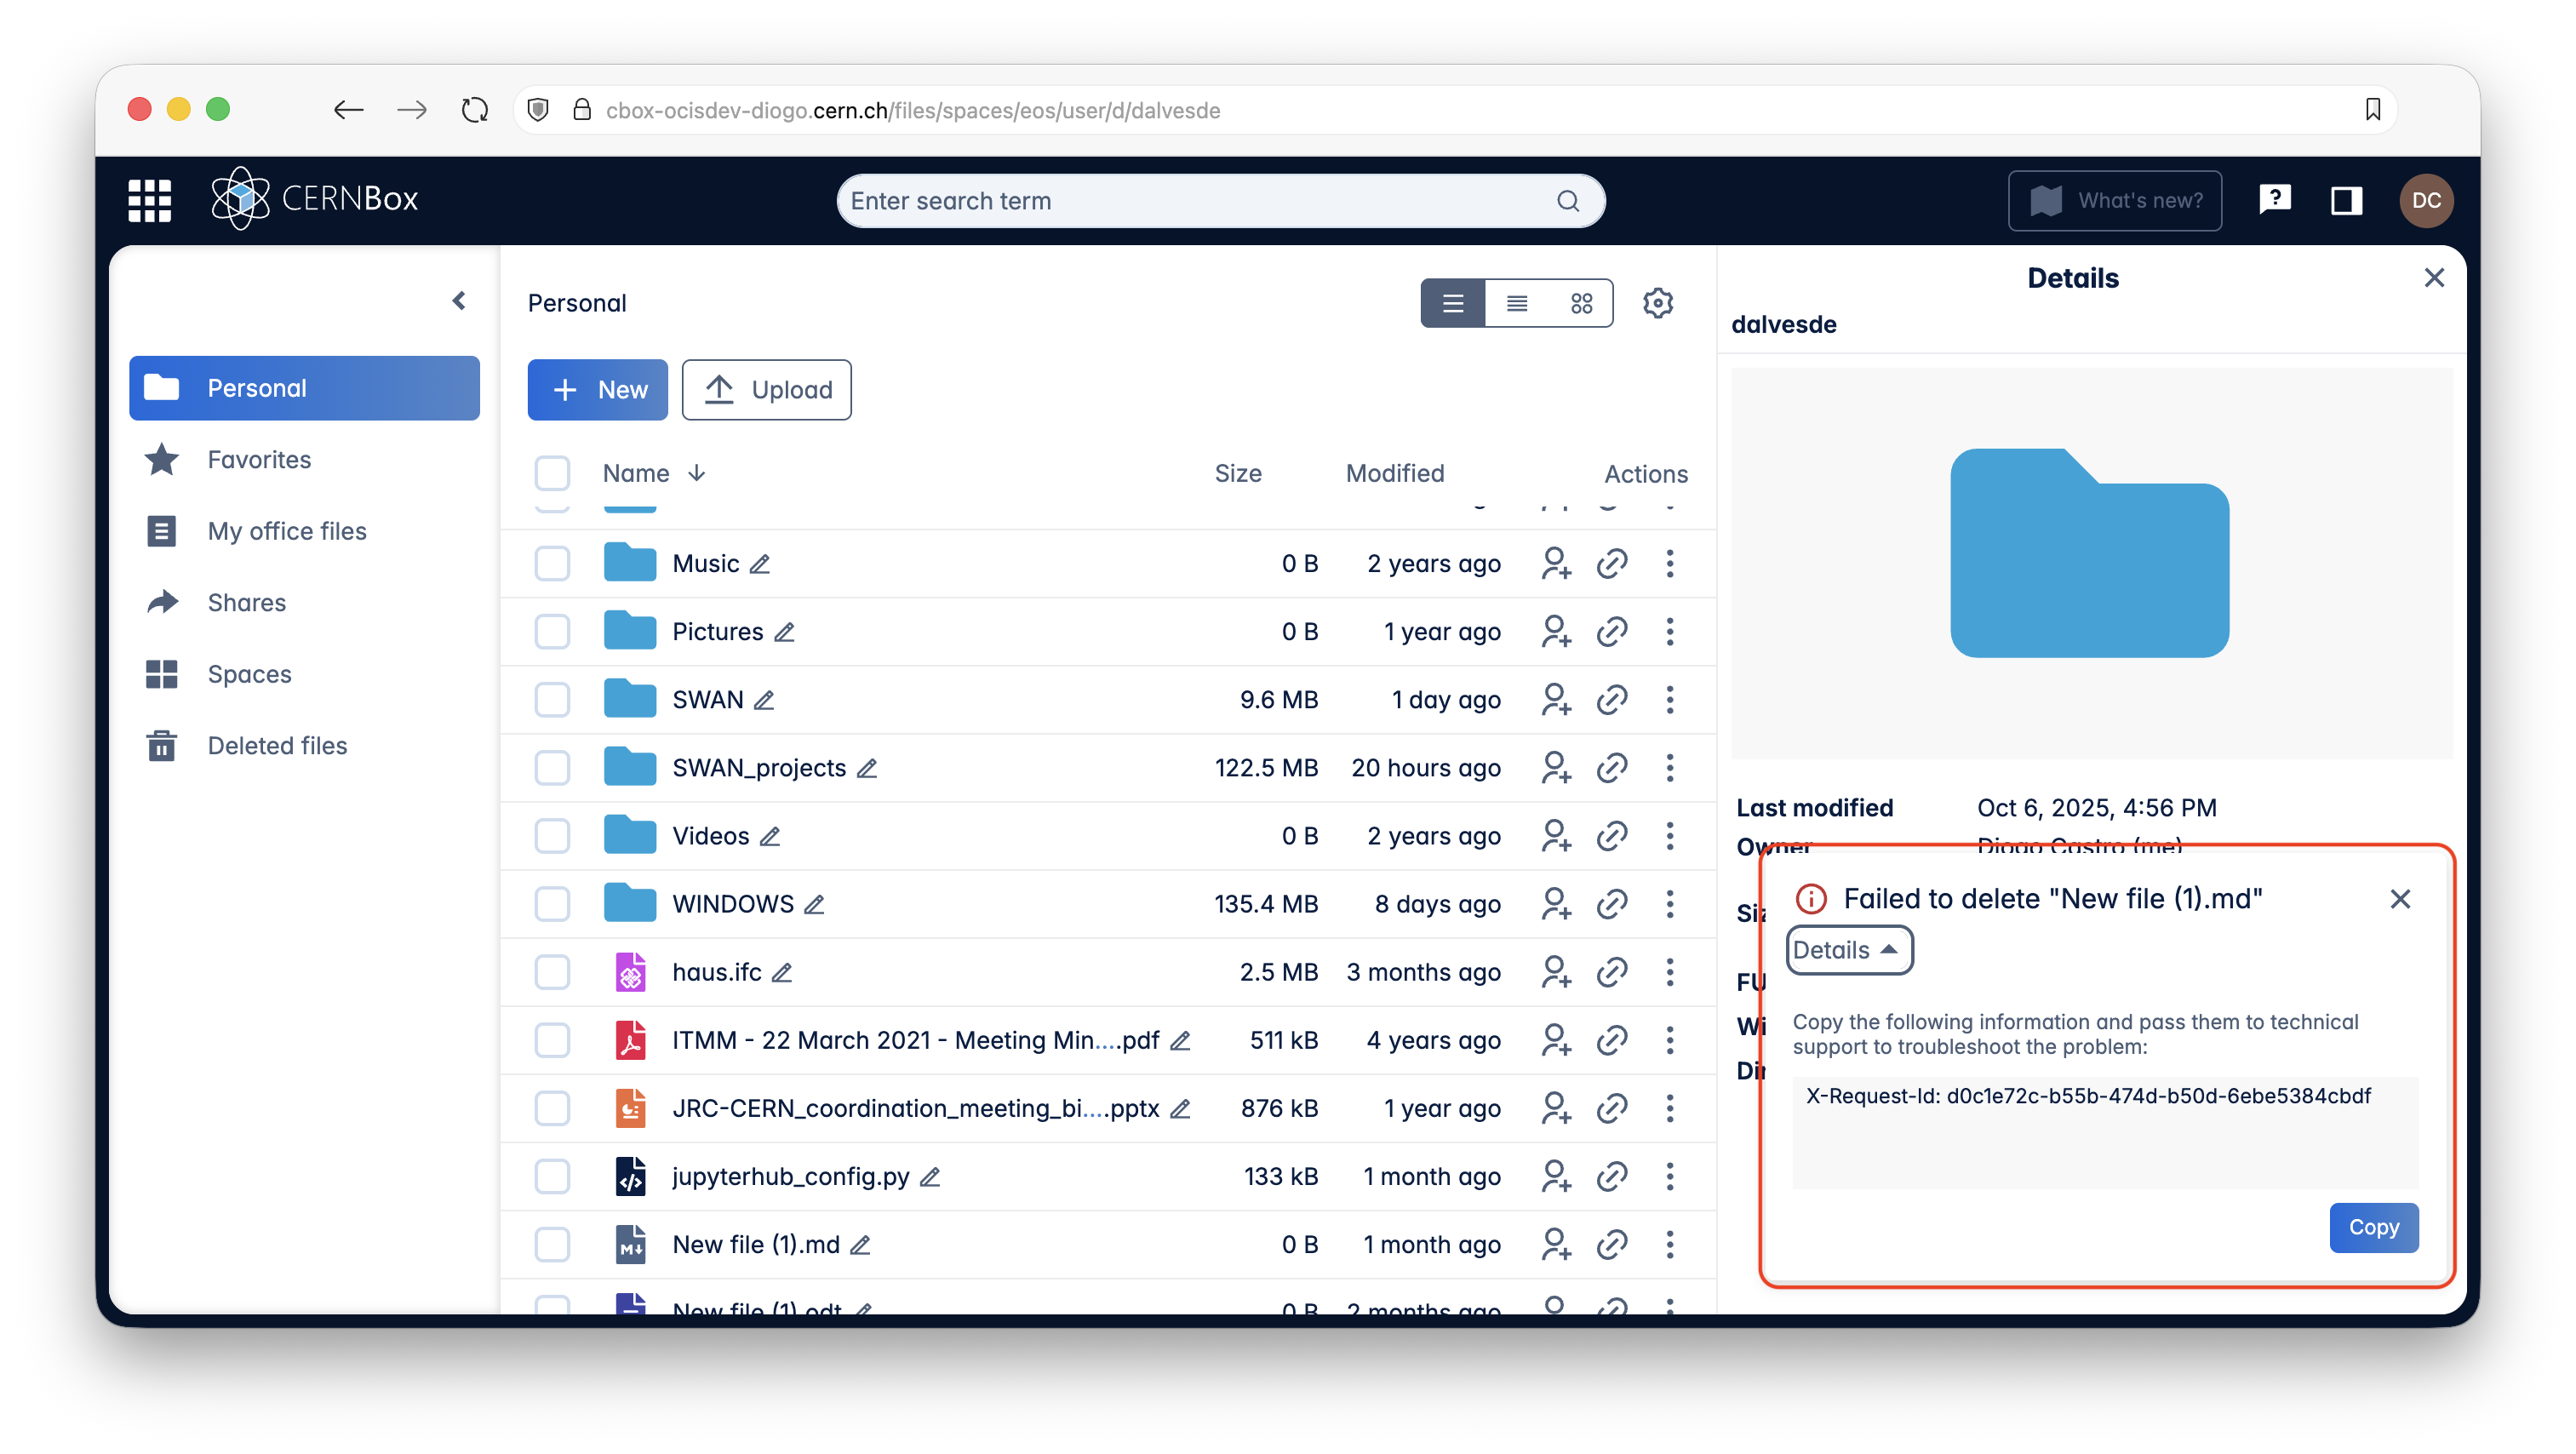Click the rename pencil next to Pictures

(x=785, y=632)
